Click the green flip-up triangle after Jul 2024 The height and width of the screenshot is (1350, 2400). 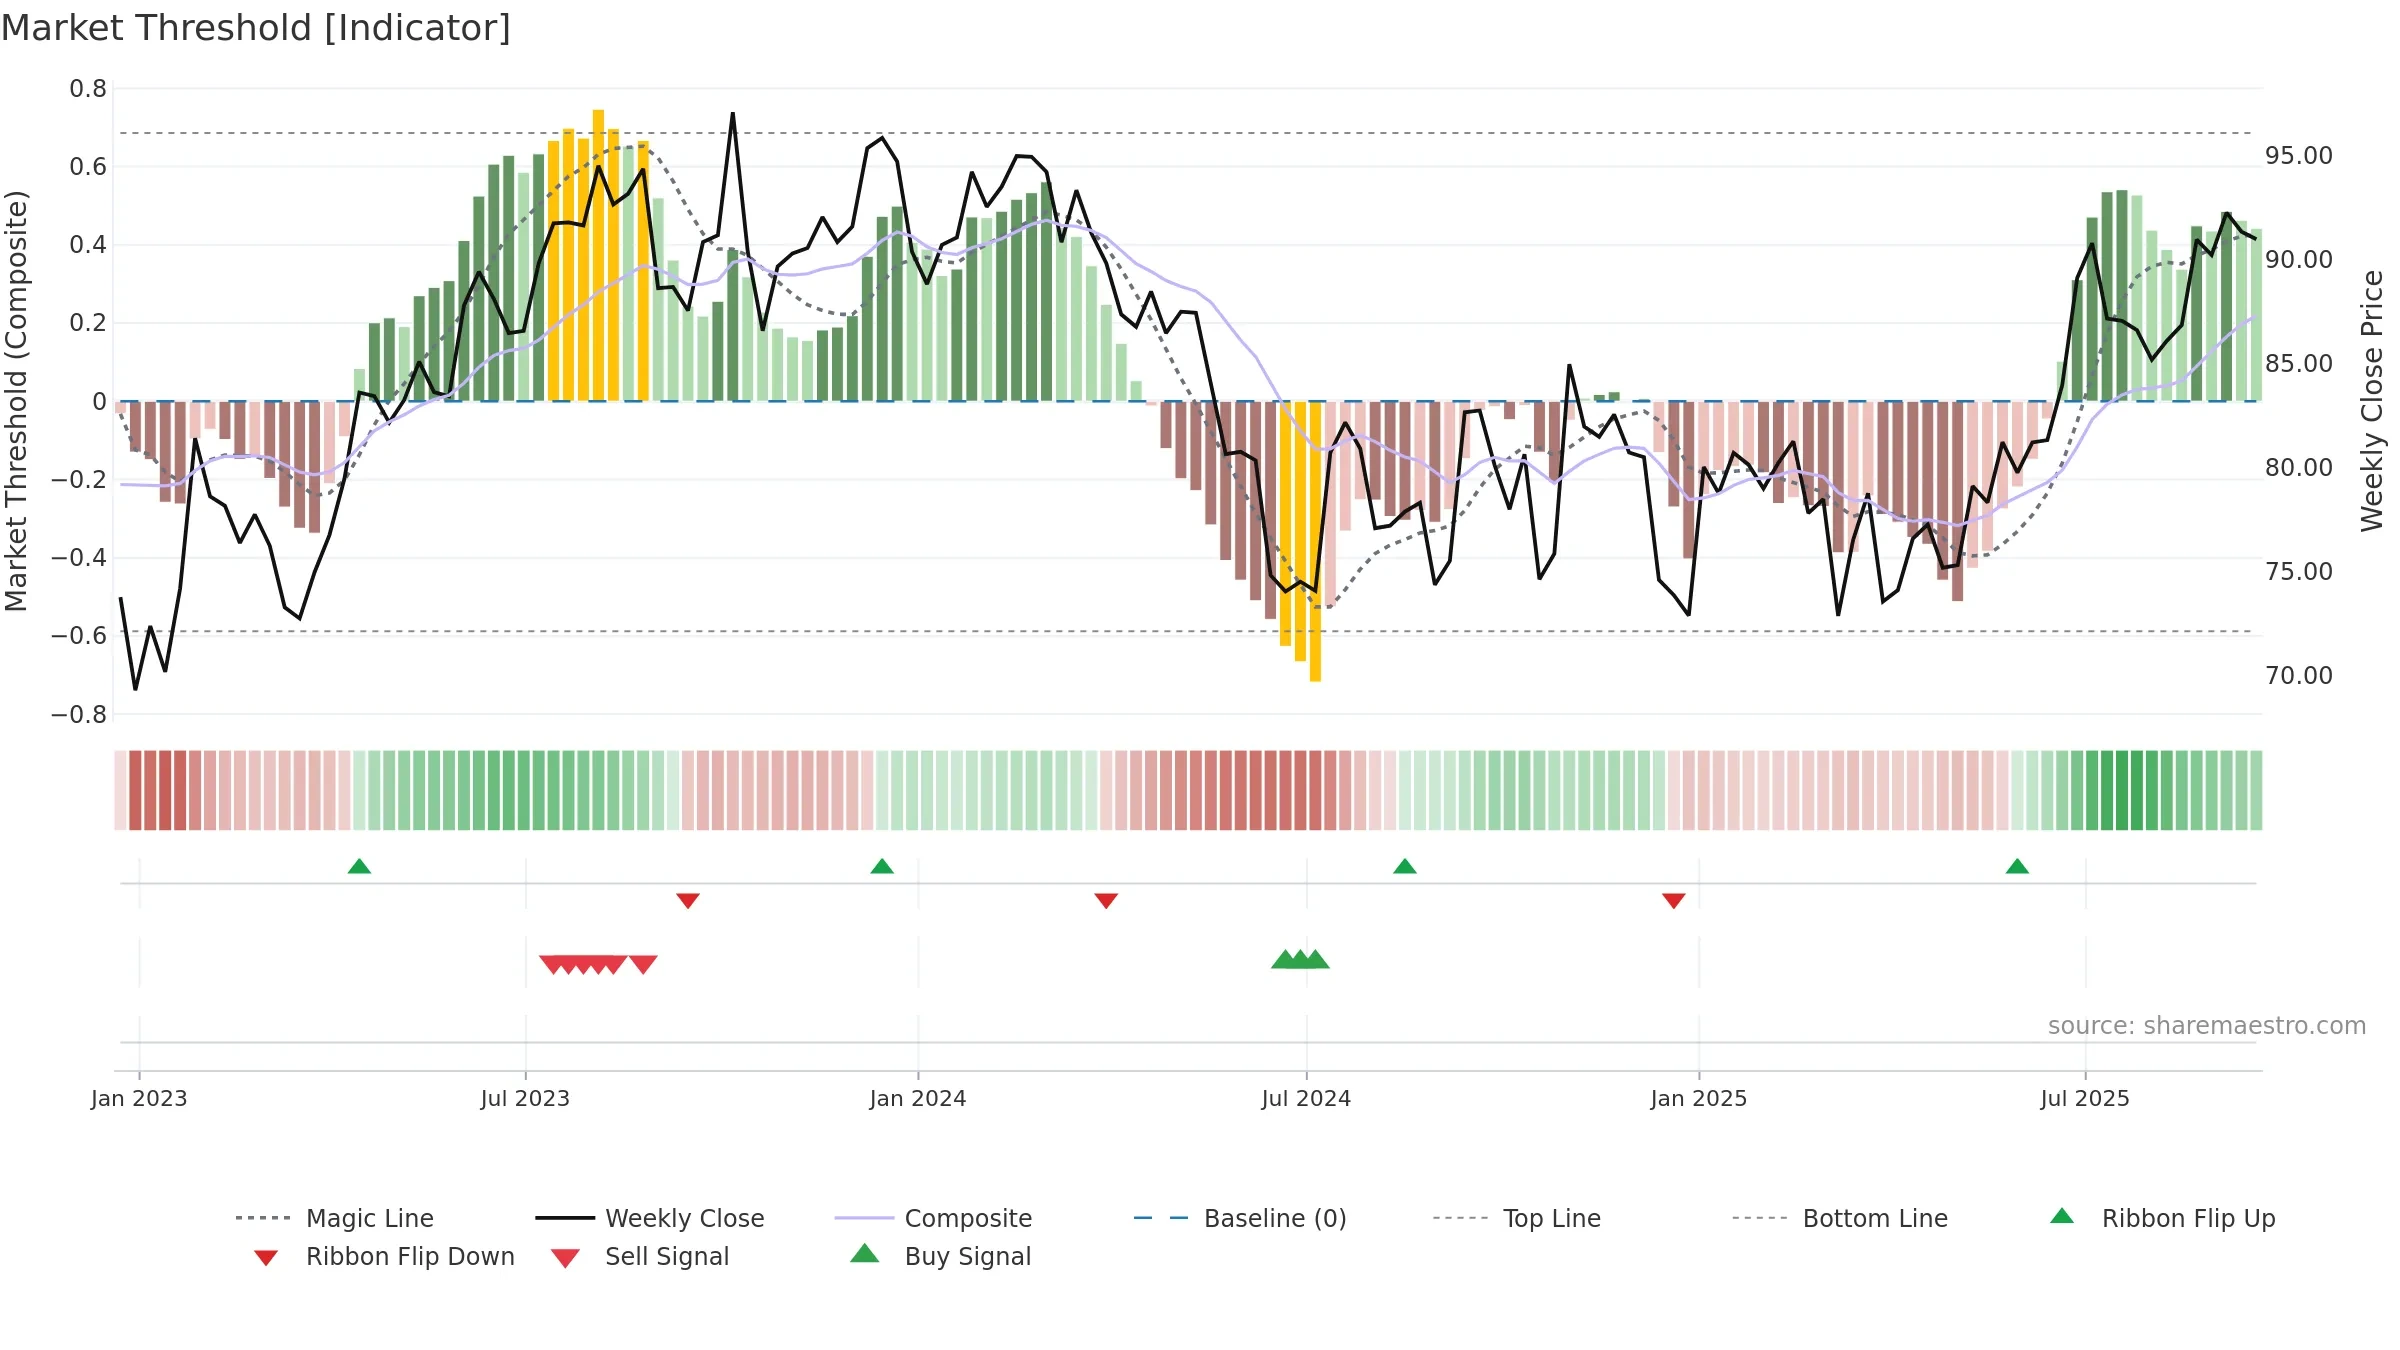[1405, 866]
